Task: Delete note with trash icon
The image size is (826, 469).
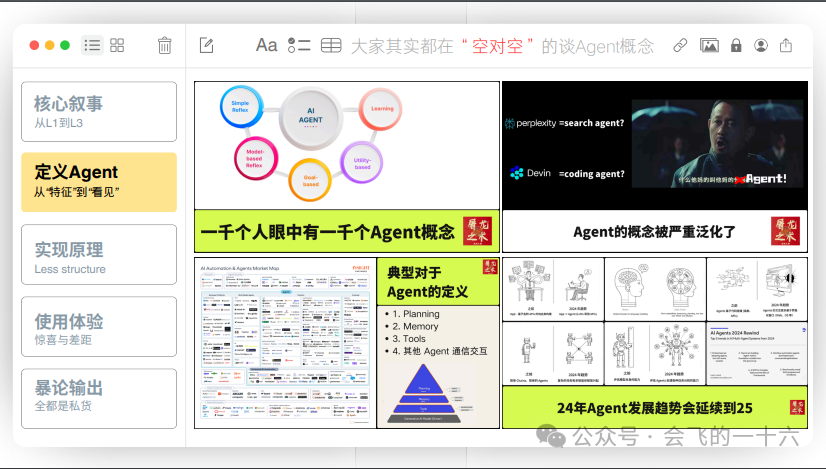Action: (x=164, y=45)
